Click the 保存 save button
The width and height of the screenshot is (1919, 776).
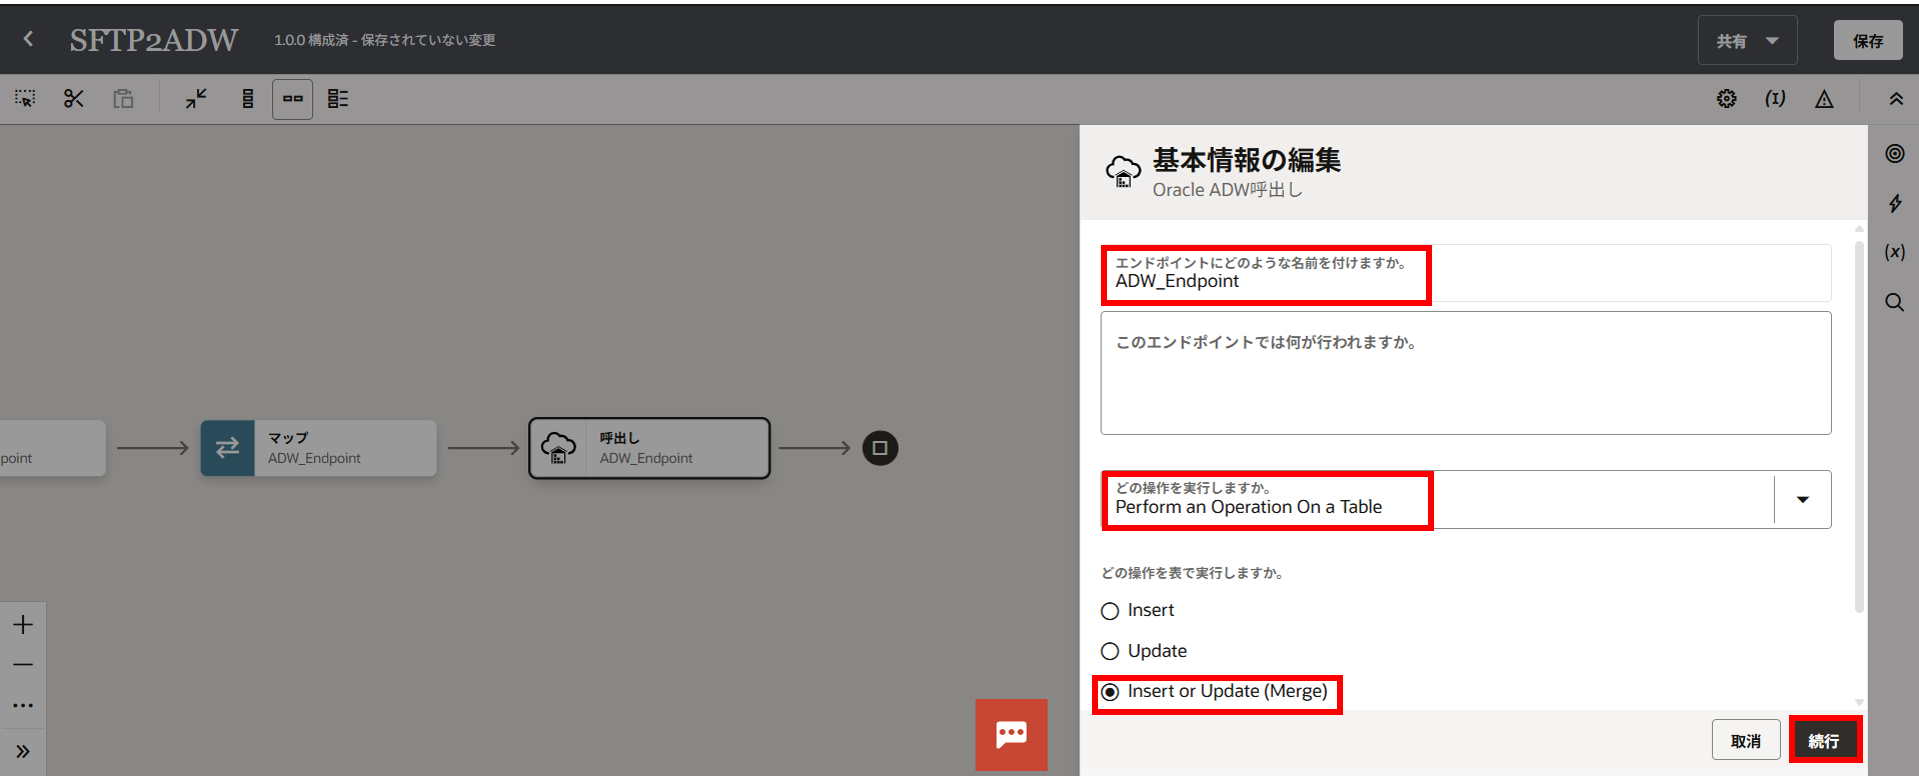pos(1867,41)
